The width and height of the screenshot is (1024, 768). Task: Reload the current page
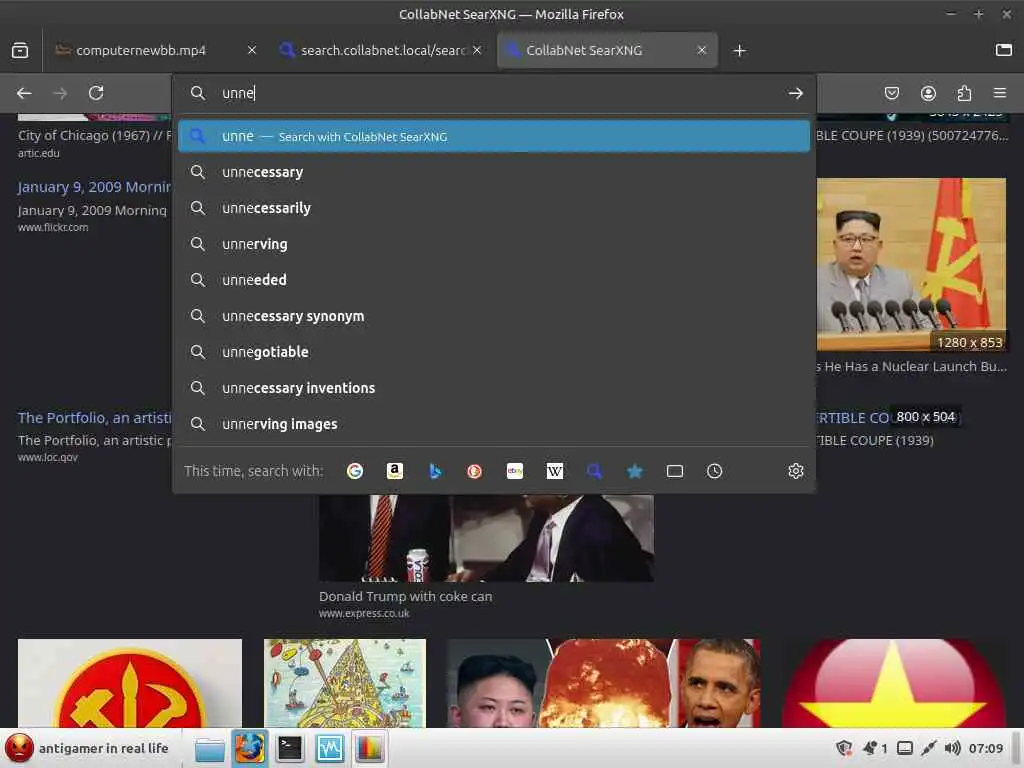point(96,93)
